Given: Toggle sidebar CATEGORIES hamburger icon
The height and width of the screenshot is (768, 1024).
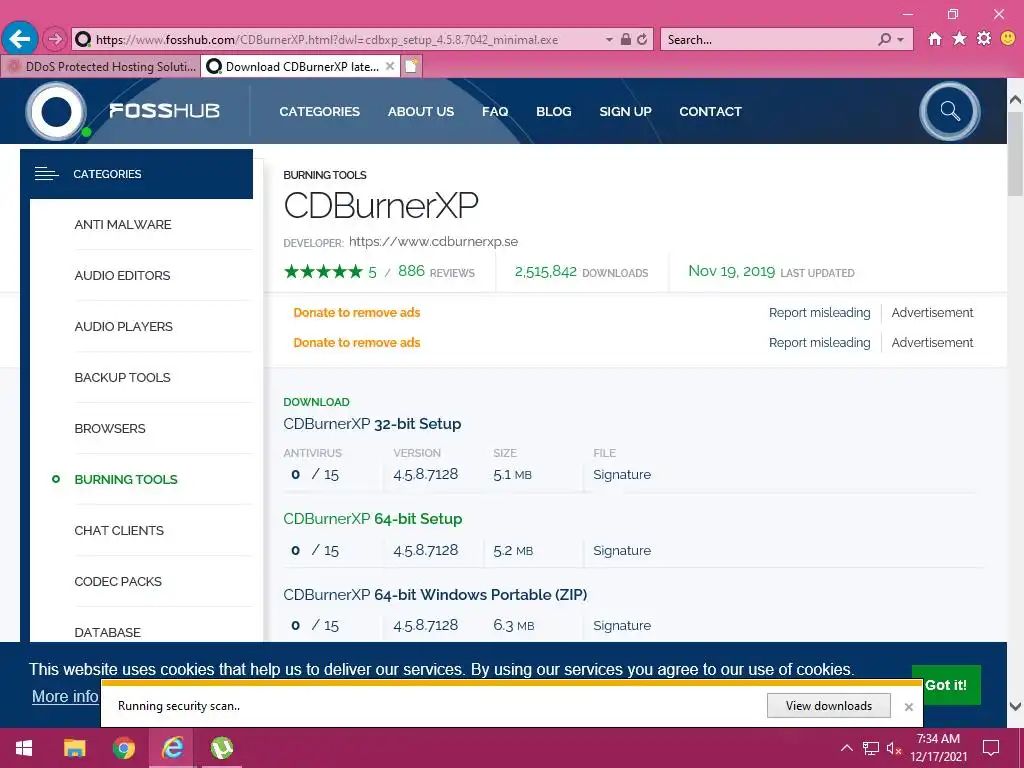Looking at the screenshot, I should (x=46, y=174).
